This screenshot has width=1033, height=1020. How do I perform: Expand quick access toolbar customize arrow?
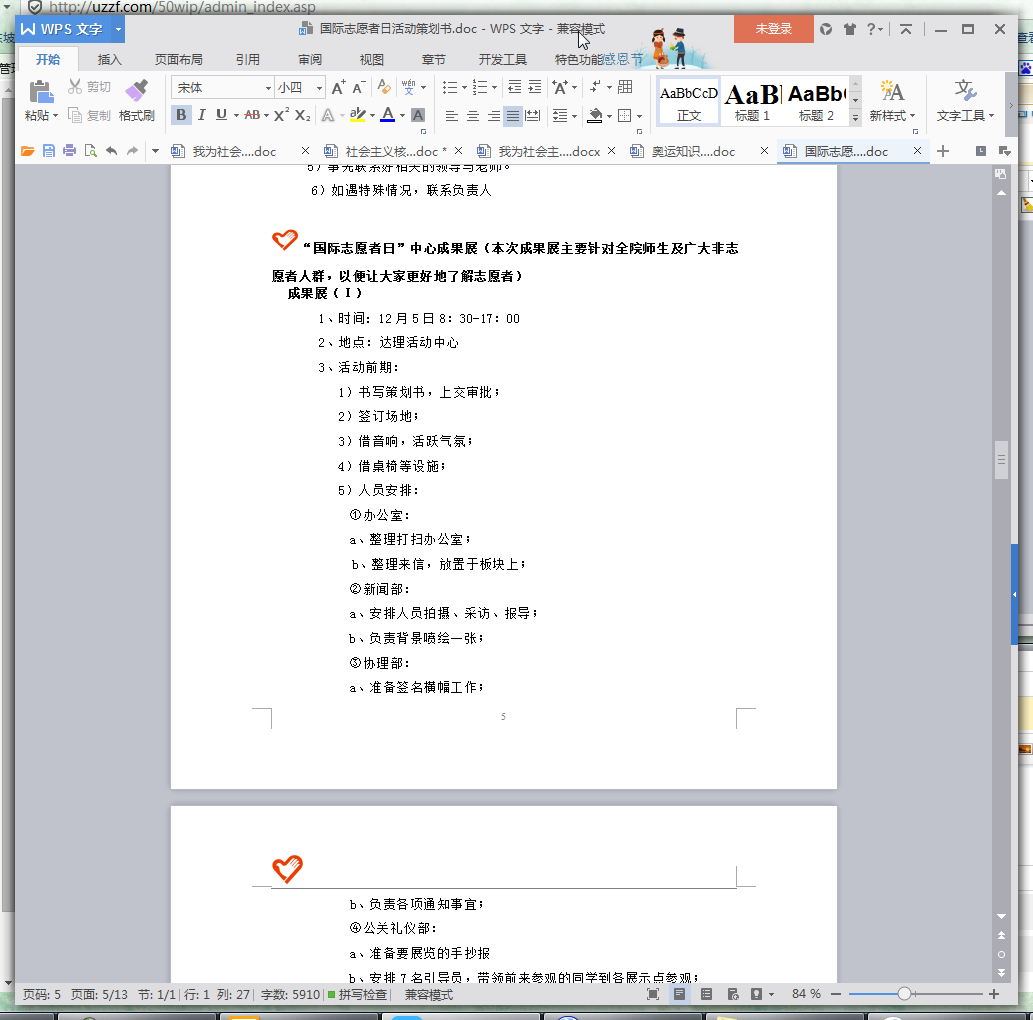pos(155,151)
